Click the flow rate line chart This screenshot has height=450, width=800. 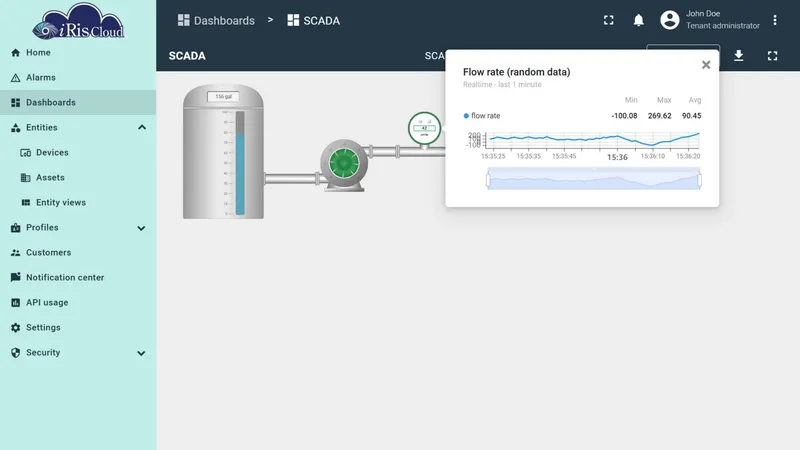[x=593, y=140]
